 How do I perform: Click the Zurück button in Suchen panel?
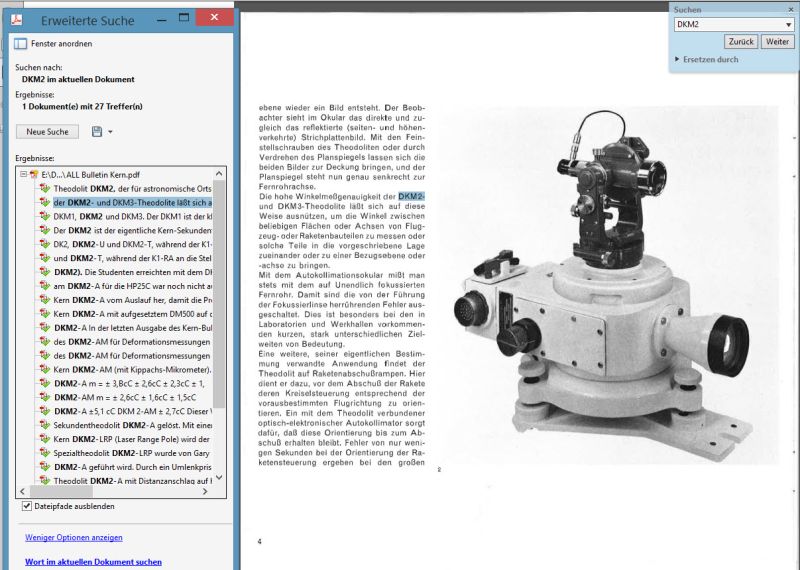coord(741,42)
